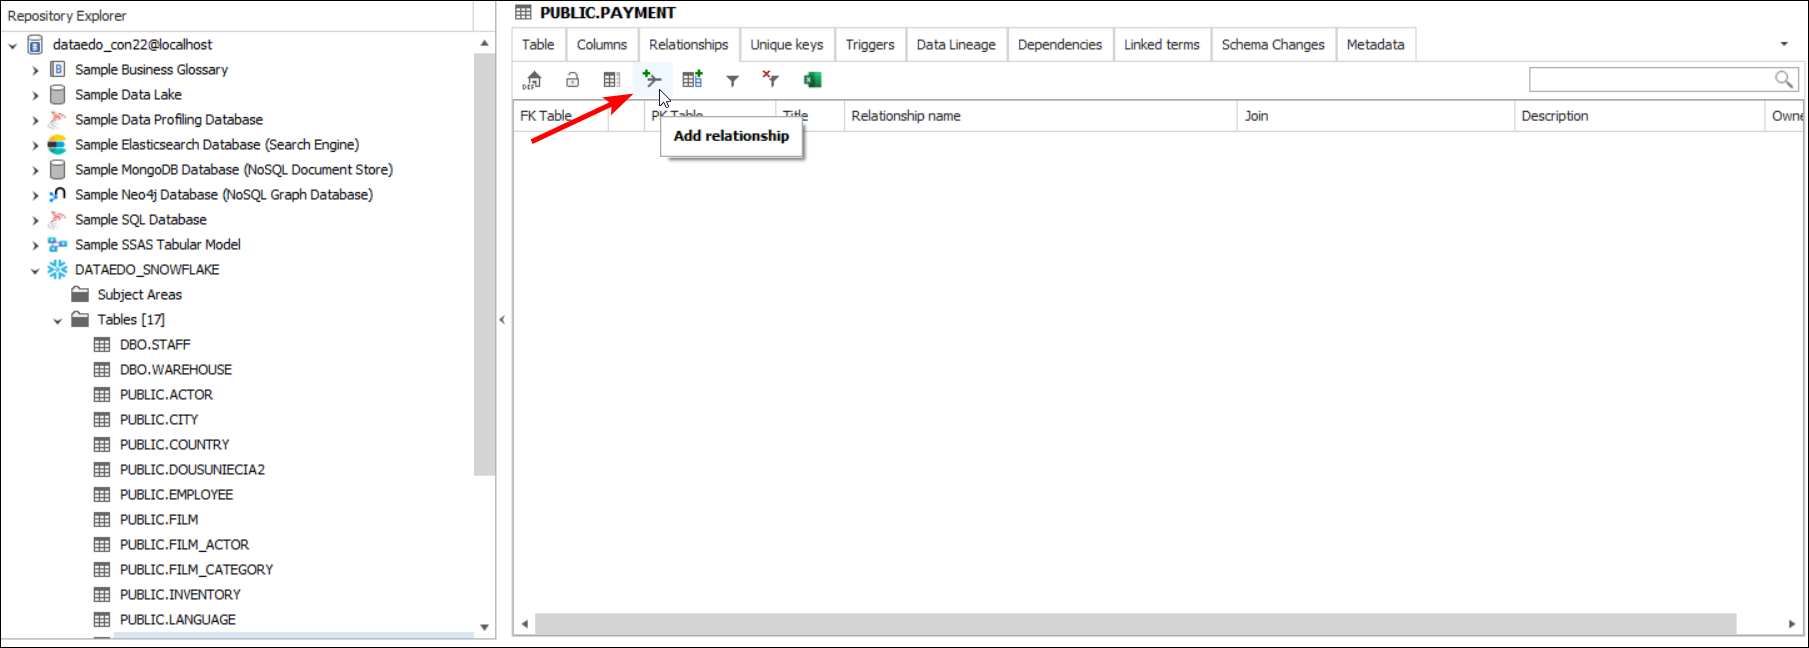Viewport: 1809px width, 648px height.
Task: Click the default view home icon
Action: (533, 80)
